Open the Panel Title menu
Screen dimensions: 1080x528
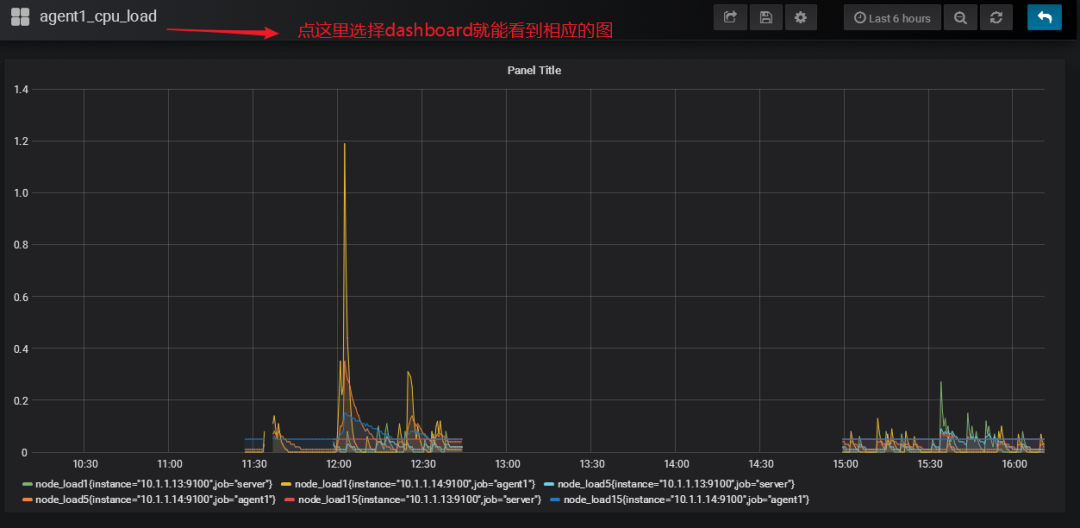click(x=534, y=70)
